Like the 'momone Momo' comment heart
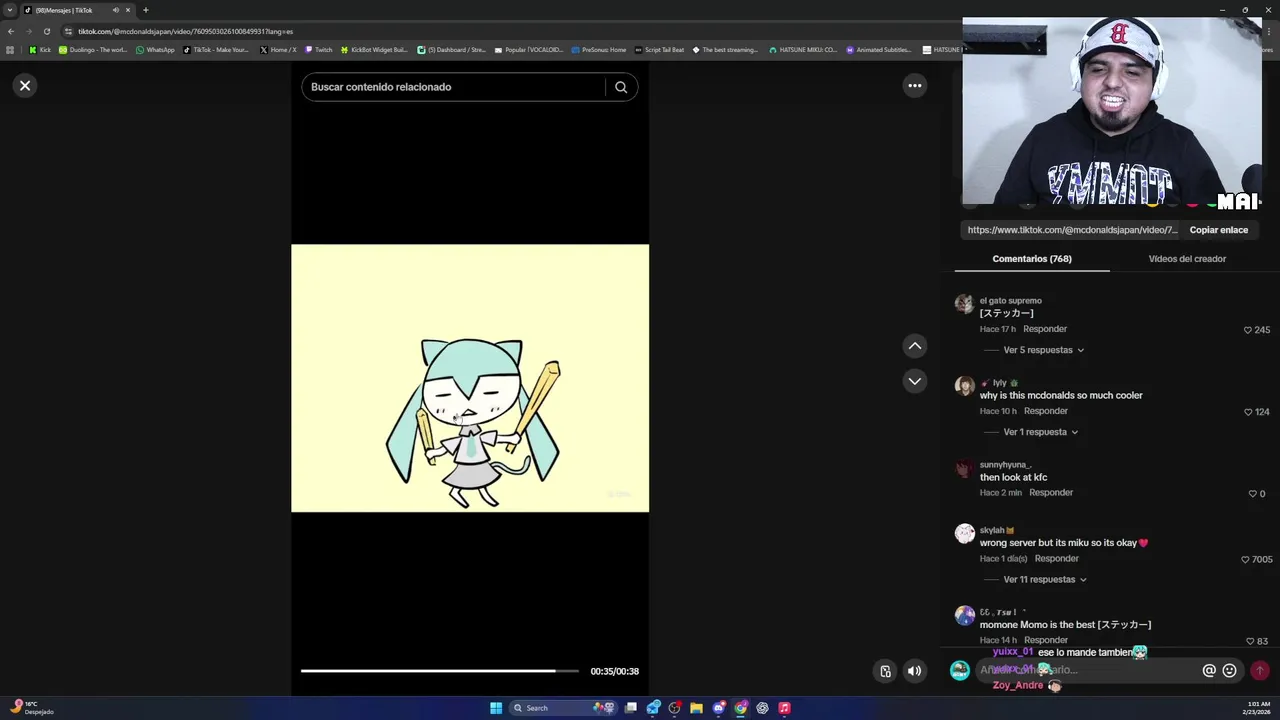This screenshot has width=1280, height=720. coord(1250,641)
